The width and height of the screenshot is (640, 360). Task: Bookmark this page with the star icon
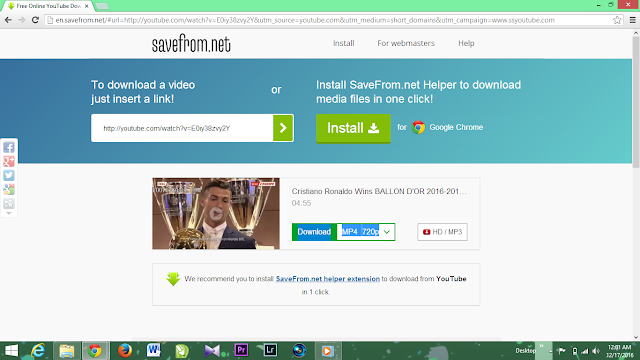[617, 20]
